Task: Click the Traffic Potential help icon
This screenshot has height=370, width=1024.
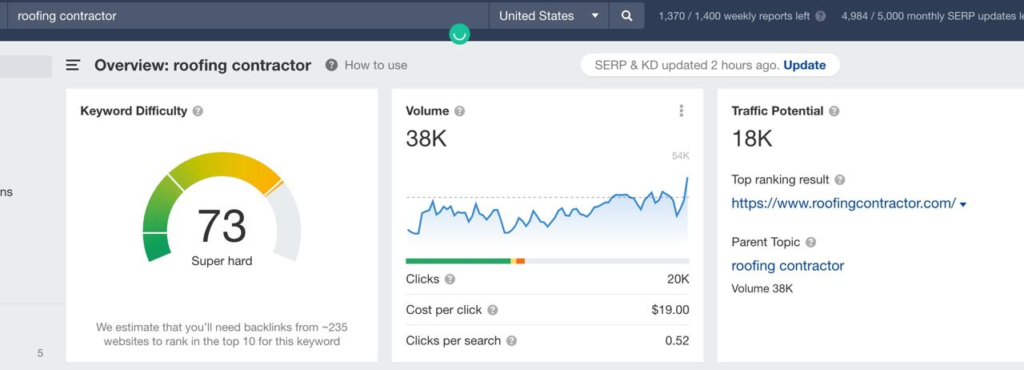Action: coord(834,112)
